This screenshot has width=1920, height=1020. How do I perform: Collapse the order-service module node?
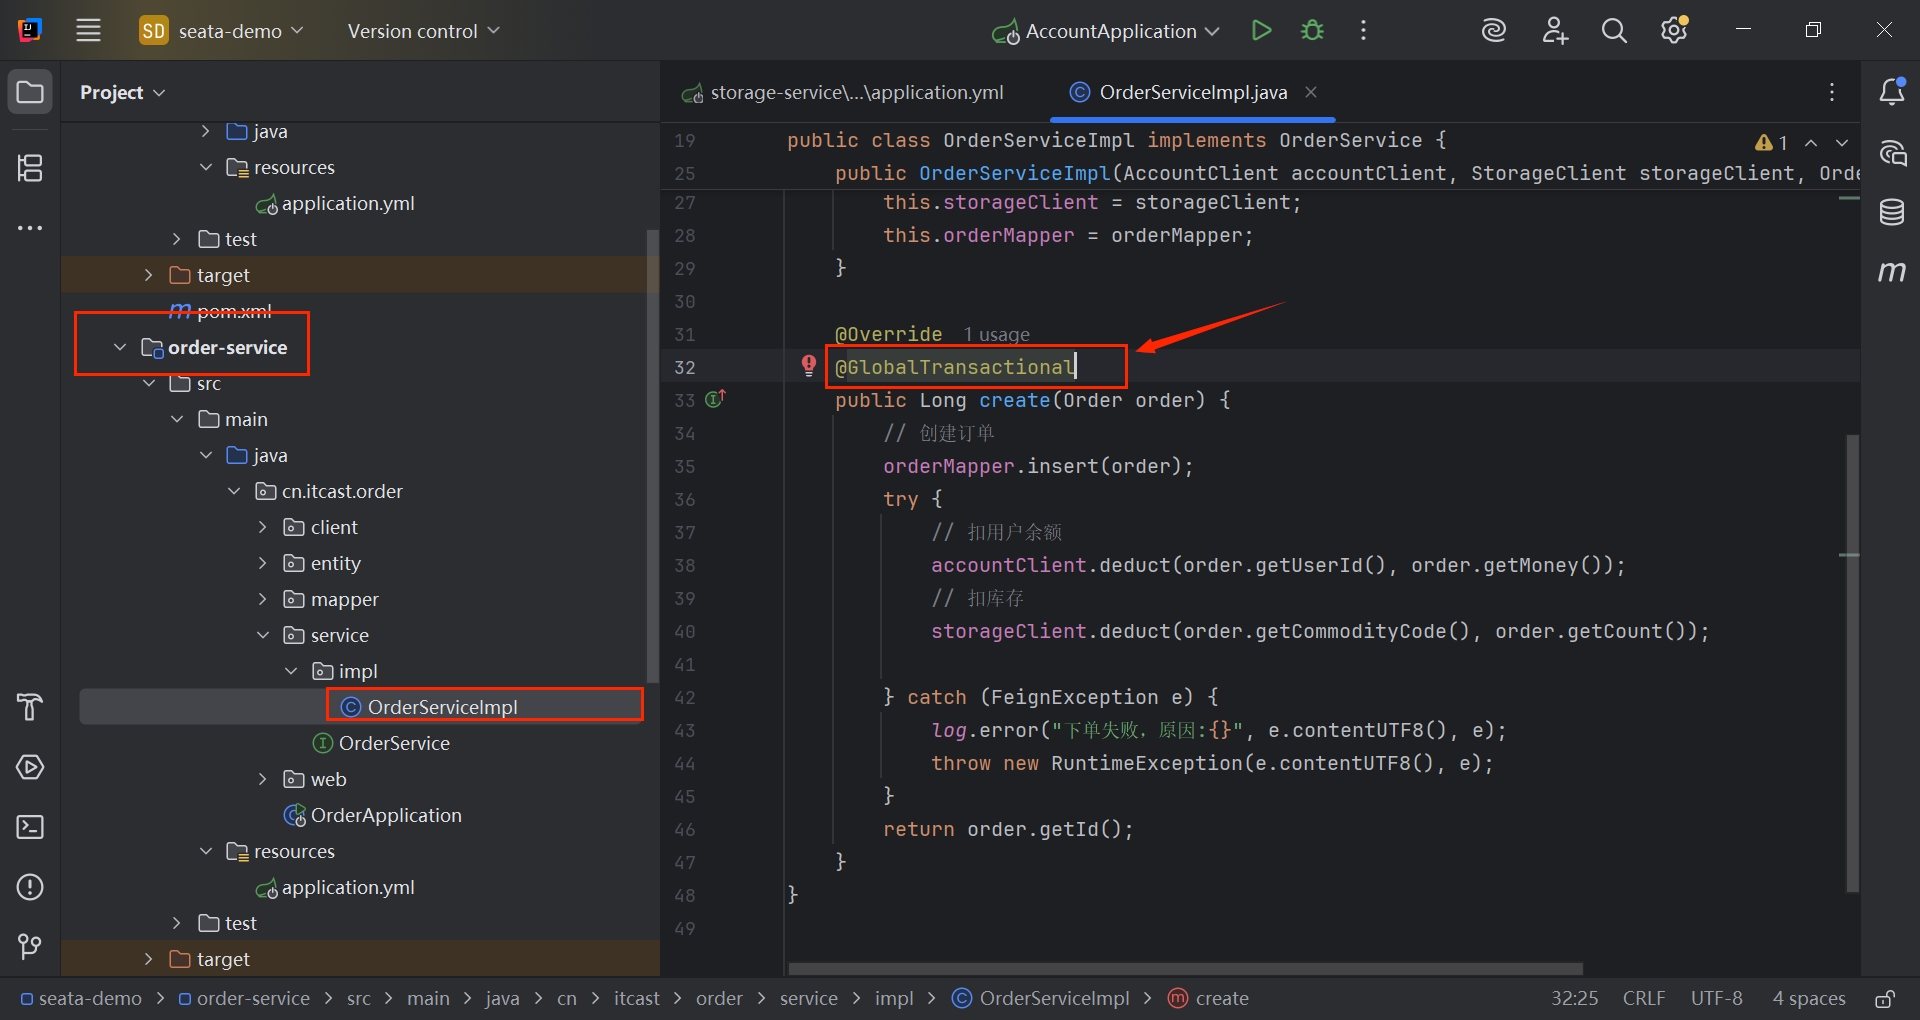click(x=120, y=347)
